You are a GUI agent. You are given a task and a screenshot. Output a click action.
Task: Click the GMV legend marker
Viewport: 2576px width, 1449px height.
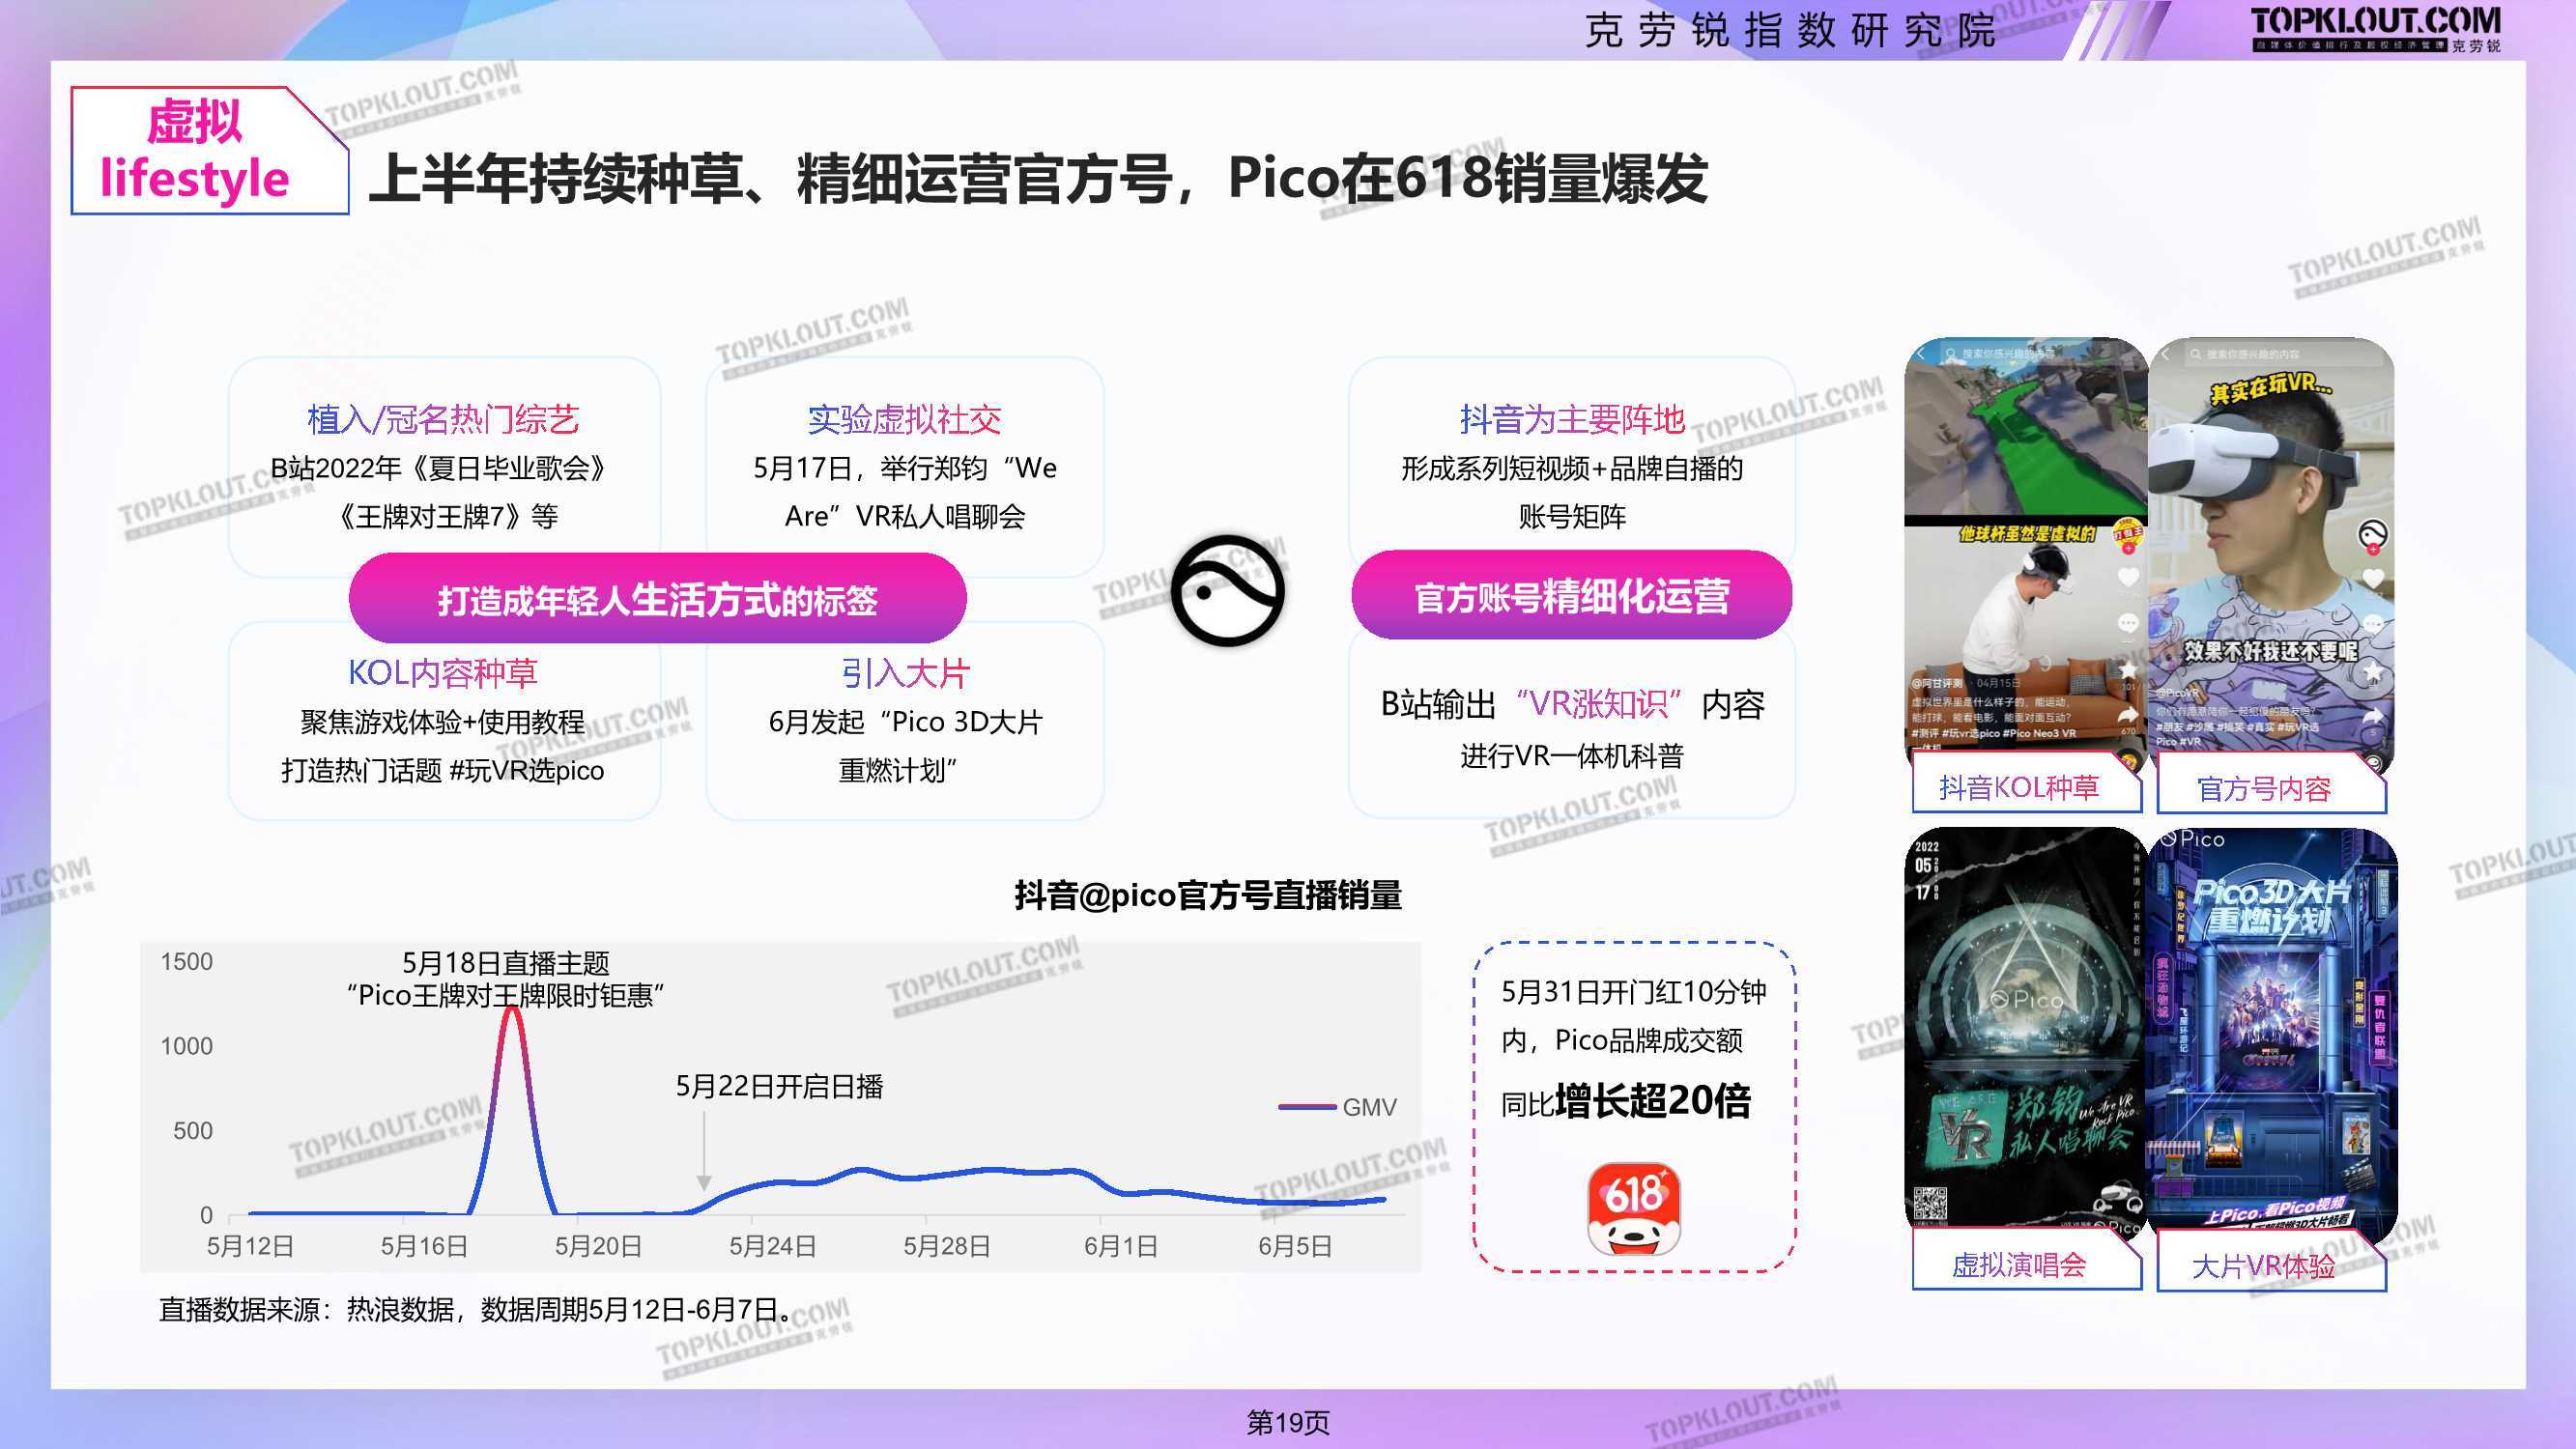pos(1307,1107)
